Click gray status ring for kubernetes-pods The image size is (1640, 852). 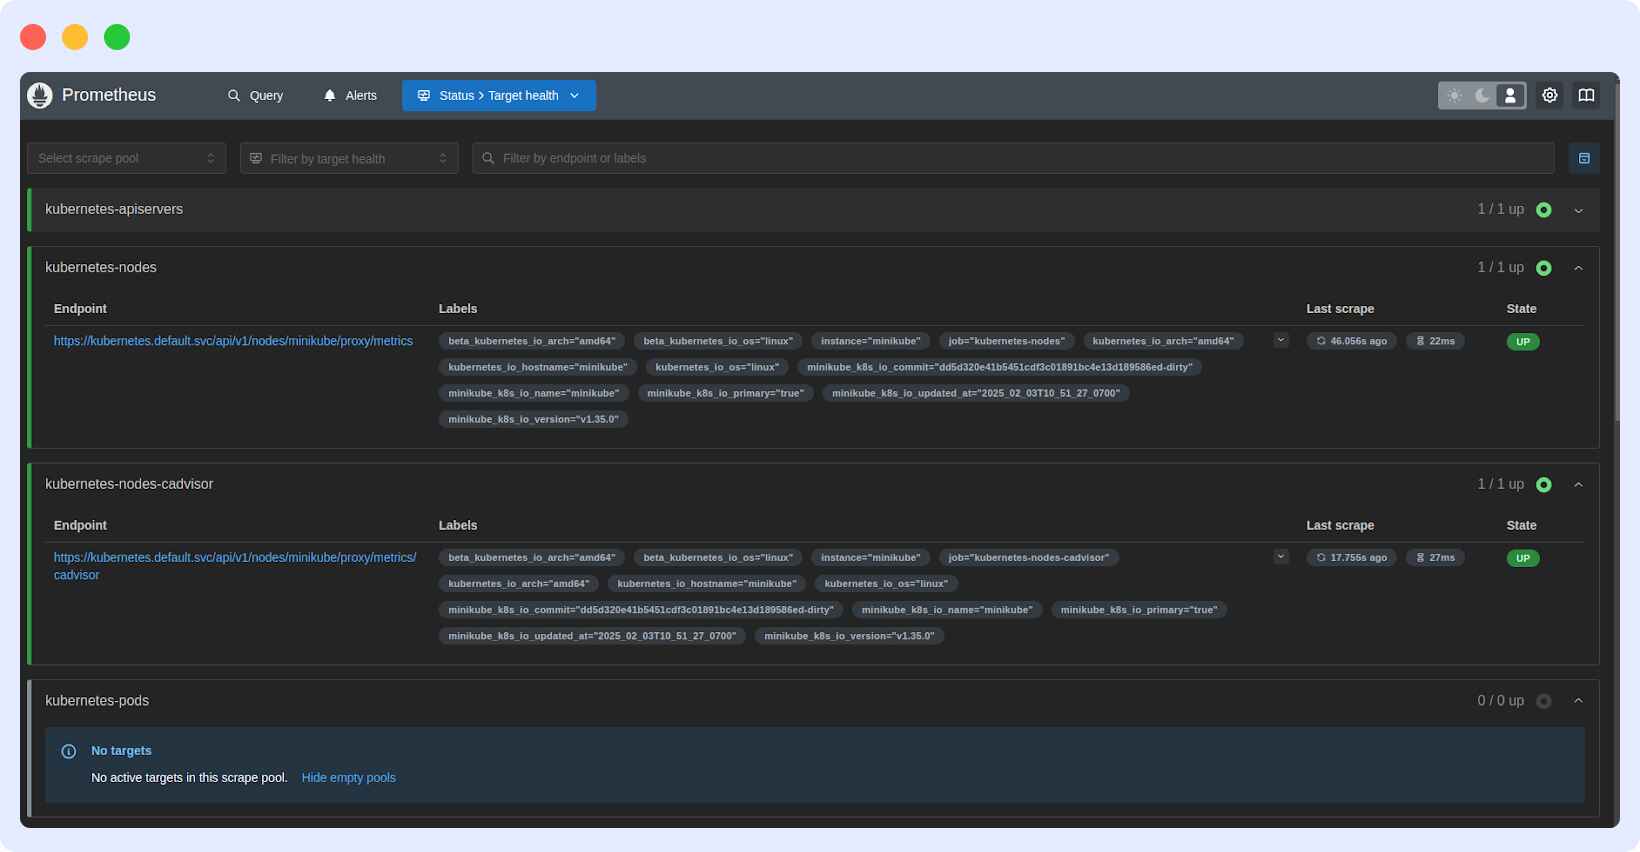[x=1544, y=701]
